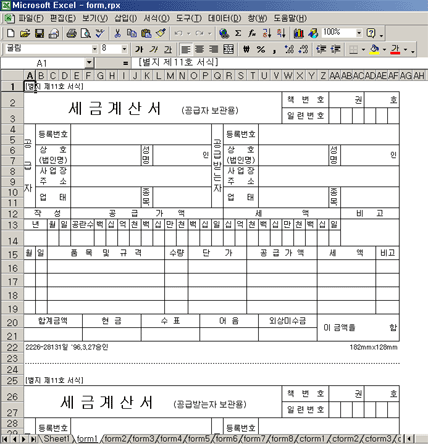The image size is (428, 444).
Task: Click Merge and Center icon
Action: pos(228,50)
